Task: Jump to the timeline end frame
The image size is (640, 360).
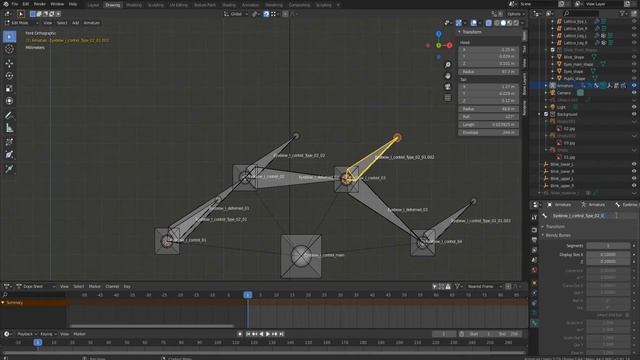Action: [281, 334]
